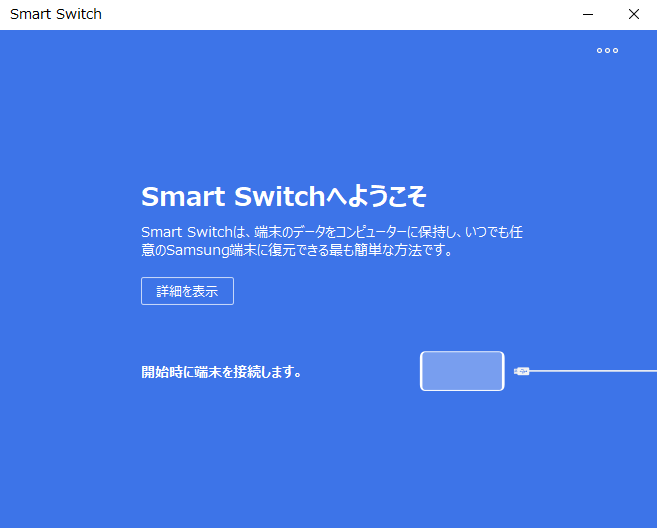The image size is (657, 528).
Task: Click the Smart Switch title bar text
Action: [56, 14]
